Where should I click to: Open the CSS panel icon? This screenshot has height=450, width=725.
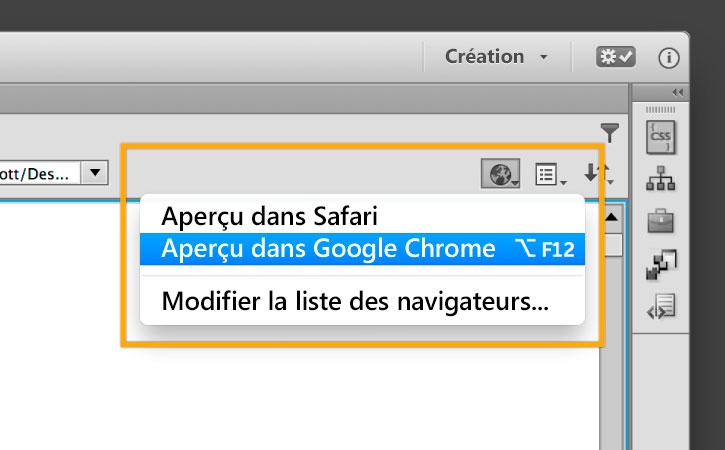pos(661,137)
